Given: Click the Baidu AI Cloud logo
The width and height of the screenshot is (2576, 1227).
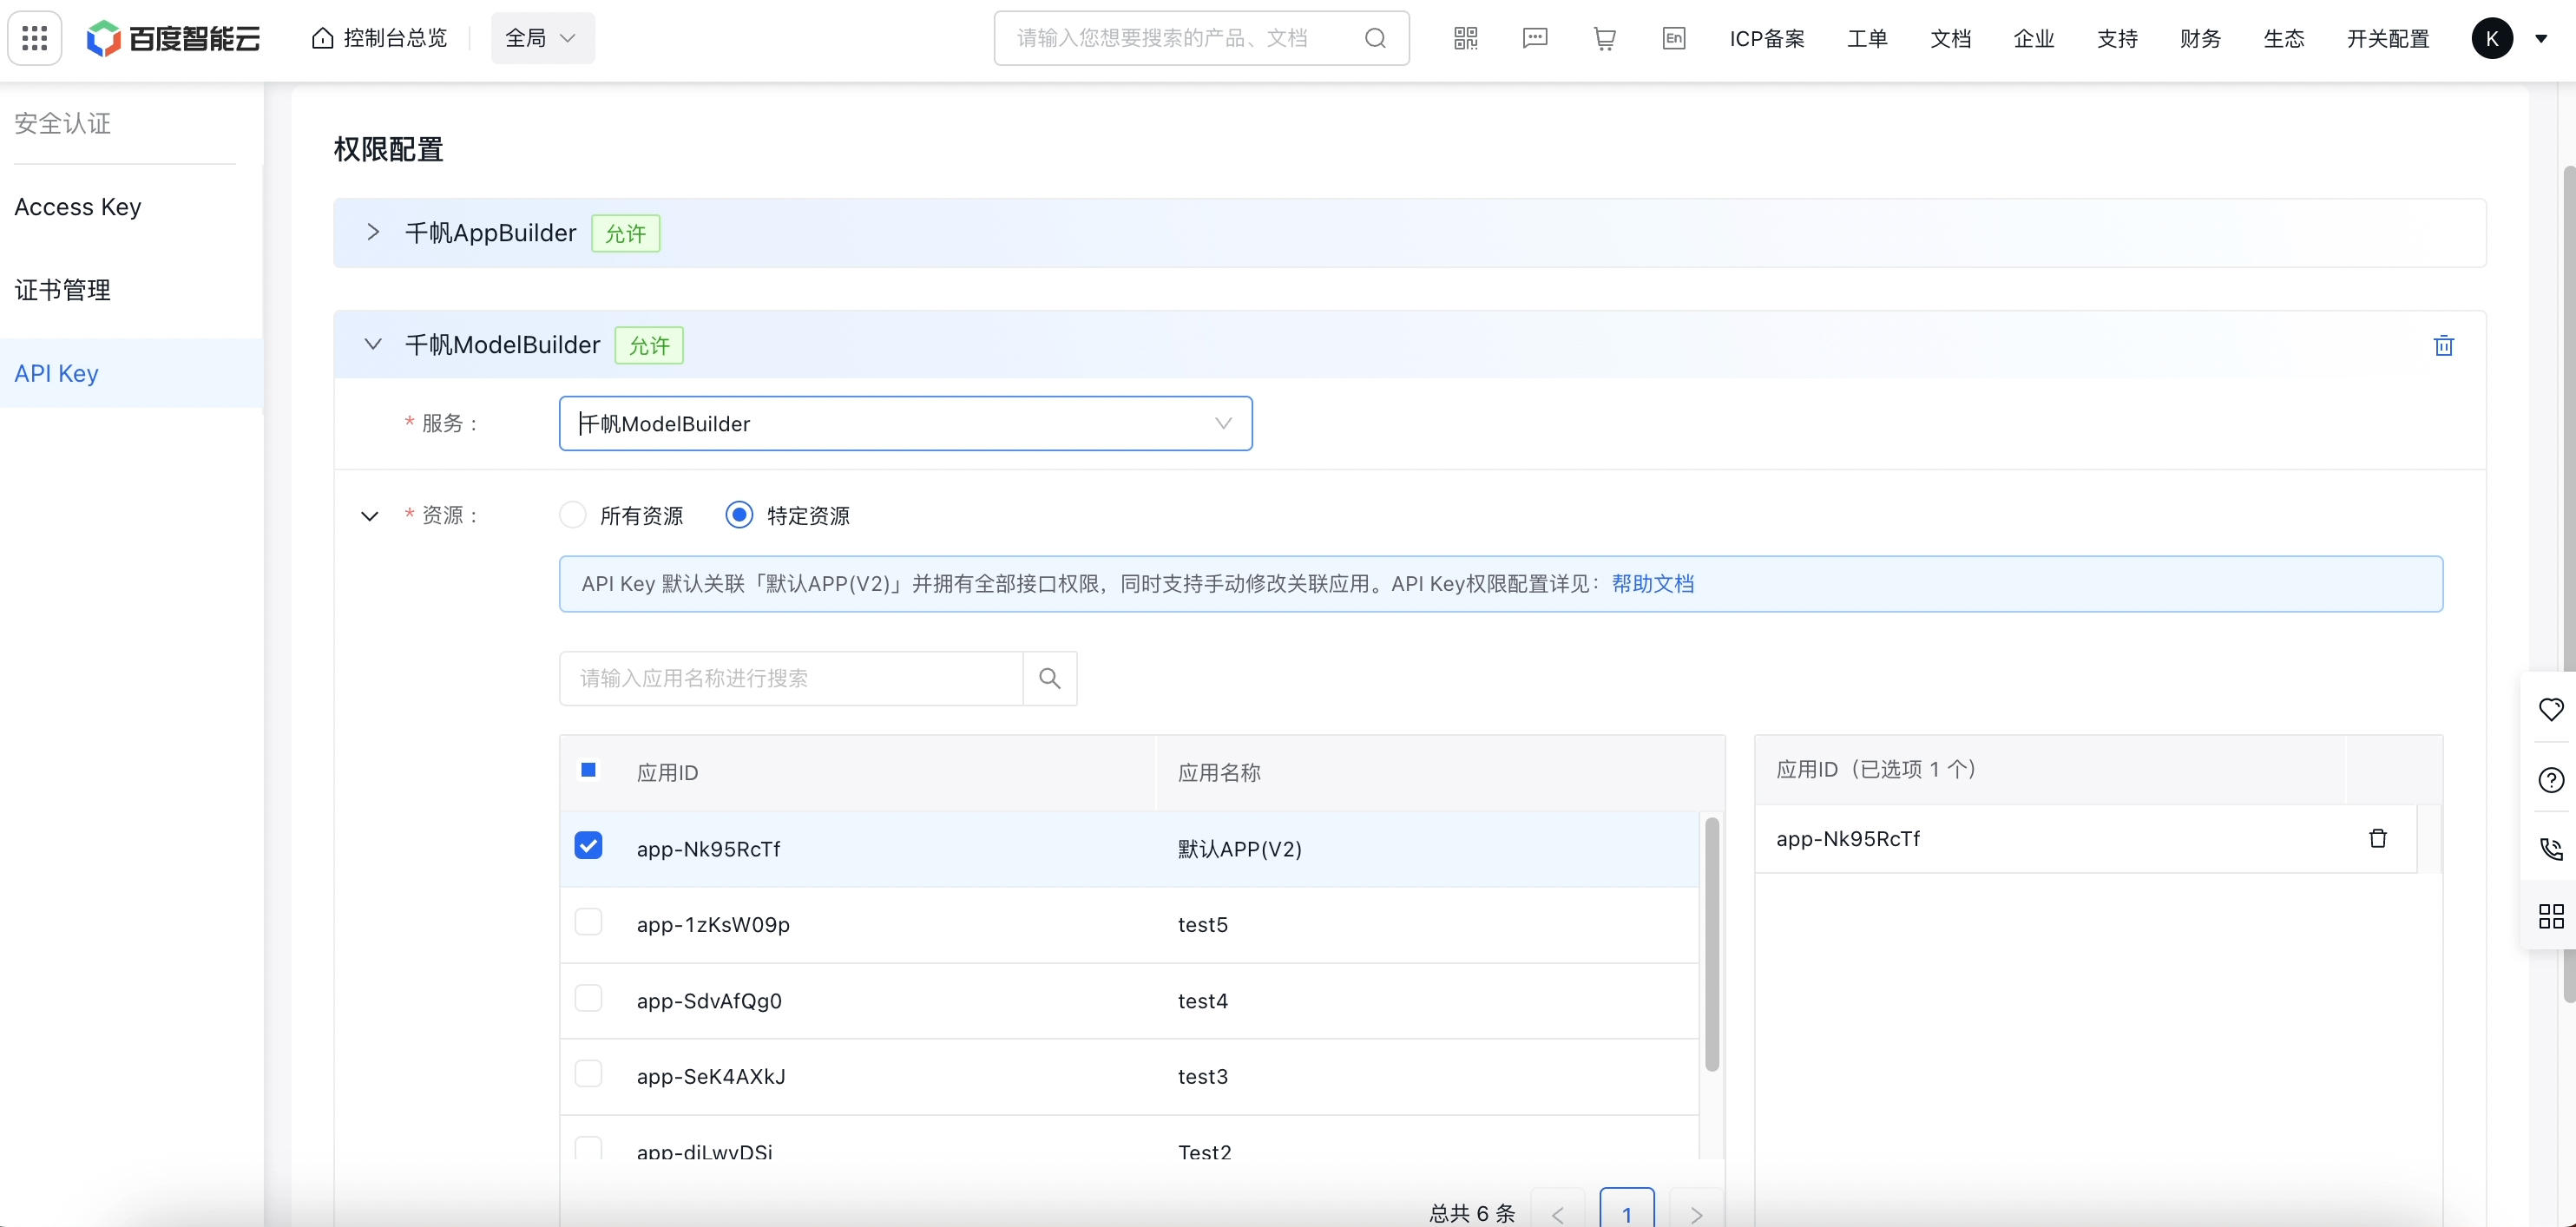Looking at the screenshot, I should [x=174, y=38].
